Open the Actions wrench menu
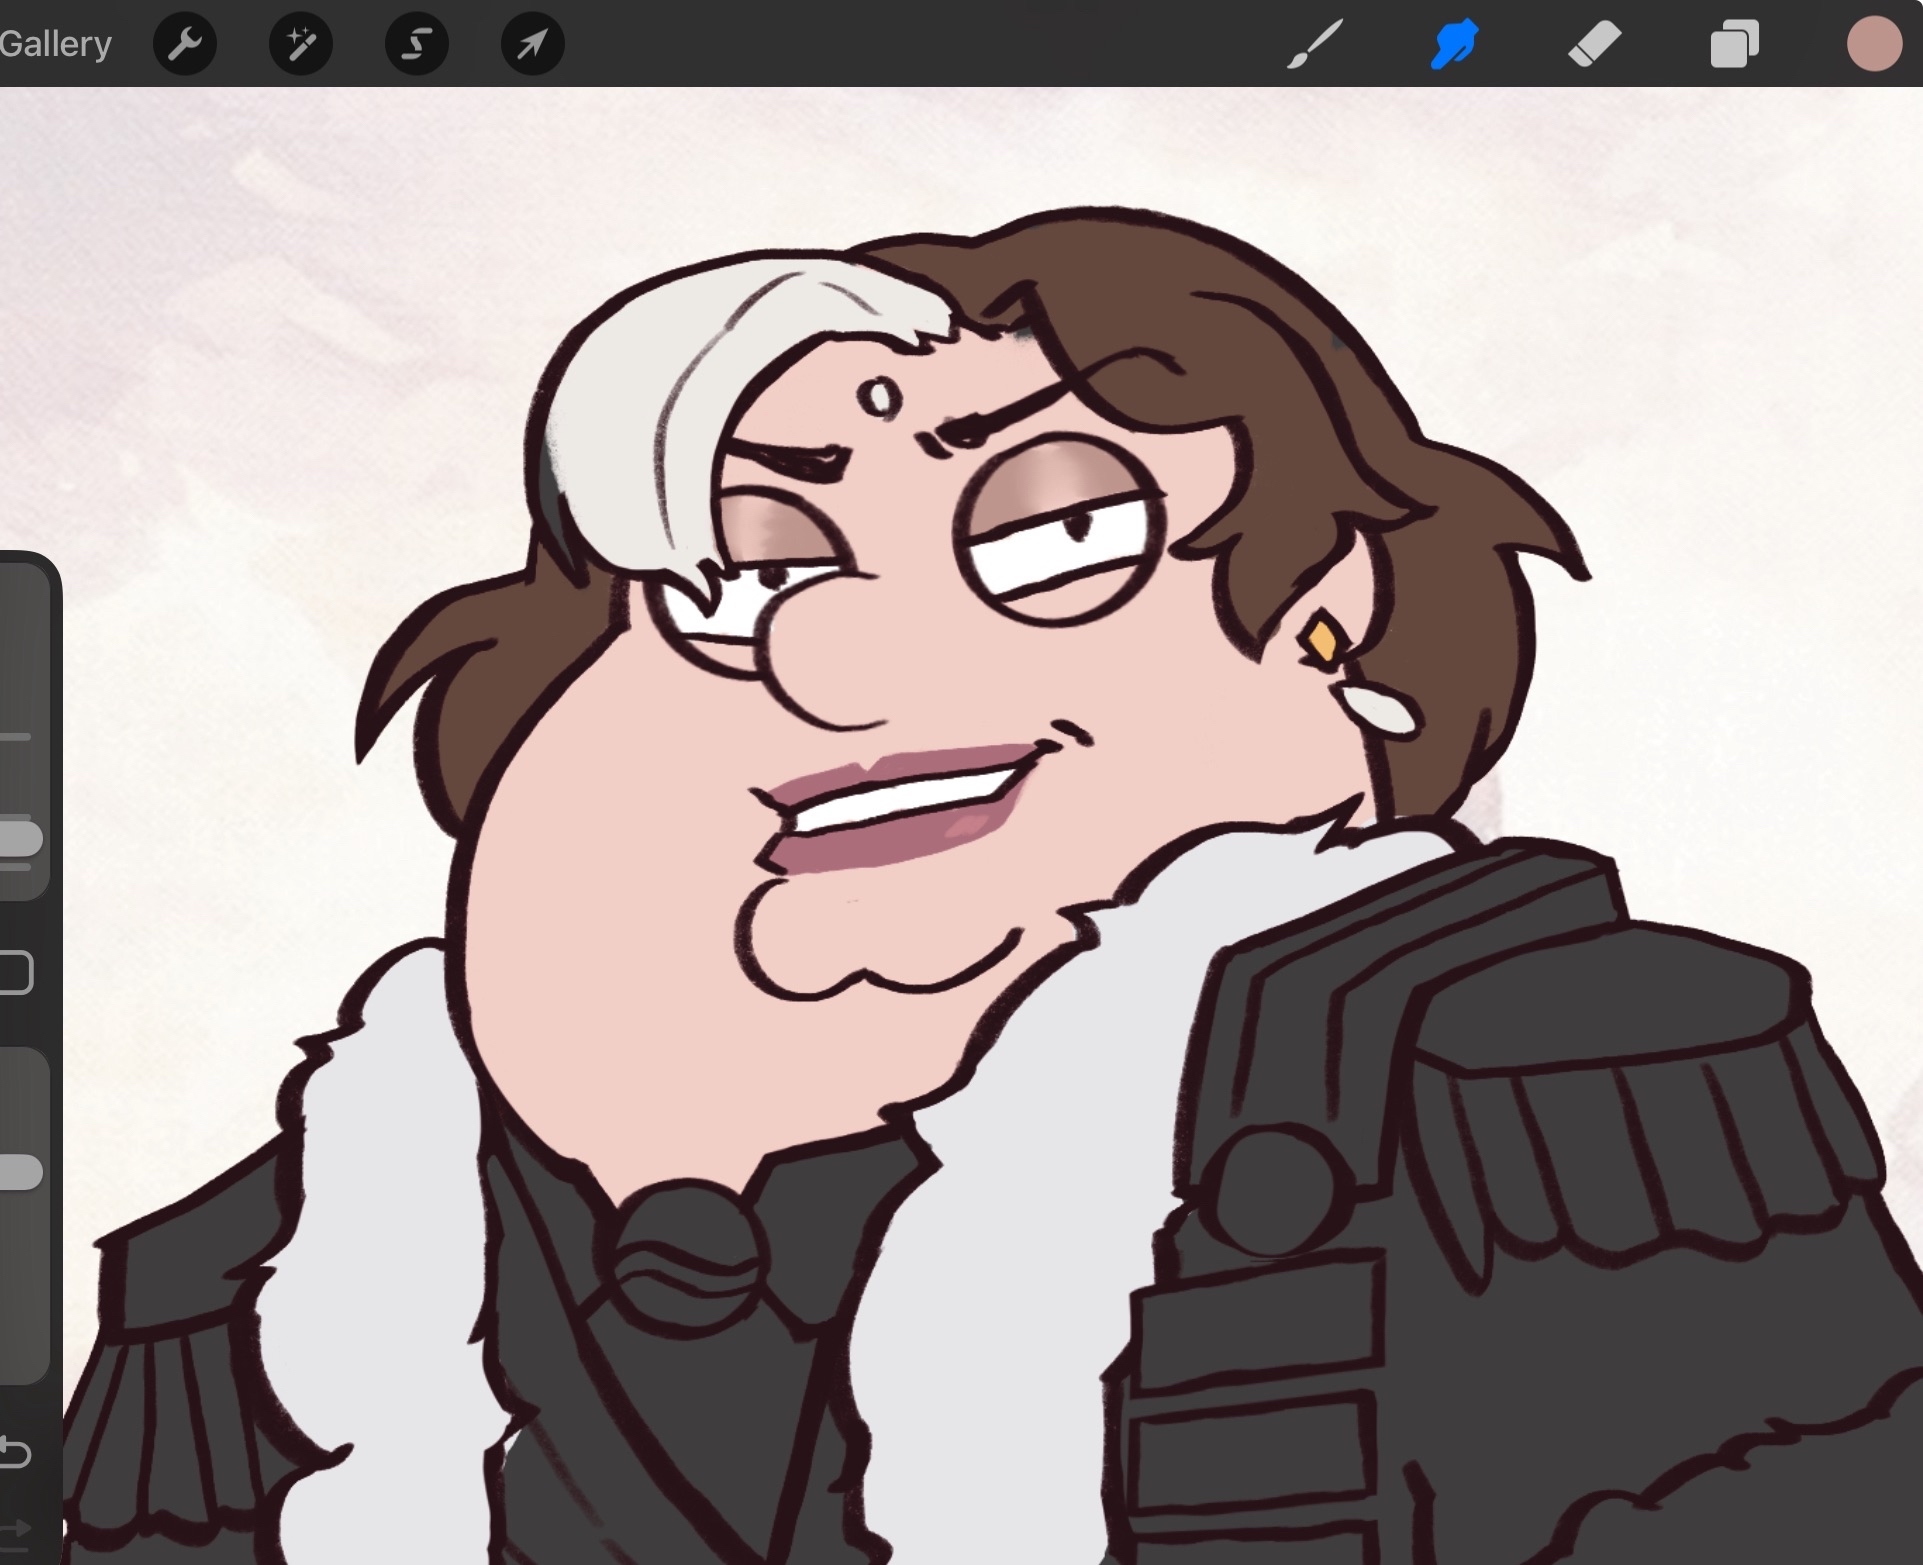 coord(185,44)
